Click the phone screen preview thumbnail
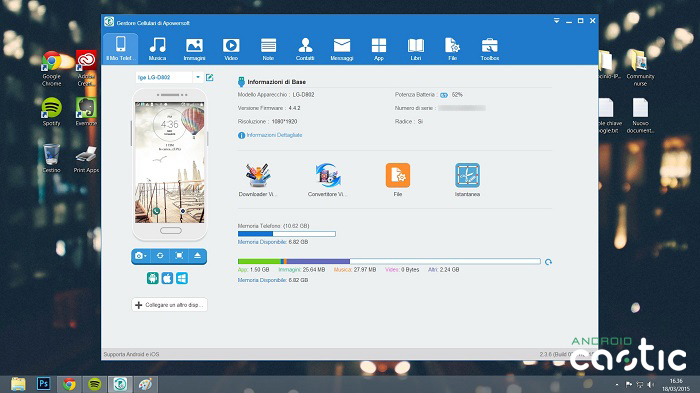 coord(170,162)
